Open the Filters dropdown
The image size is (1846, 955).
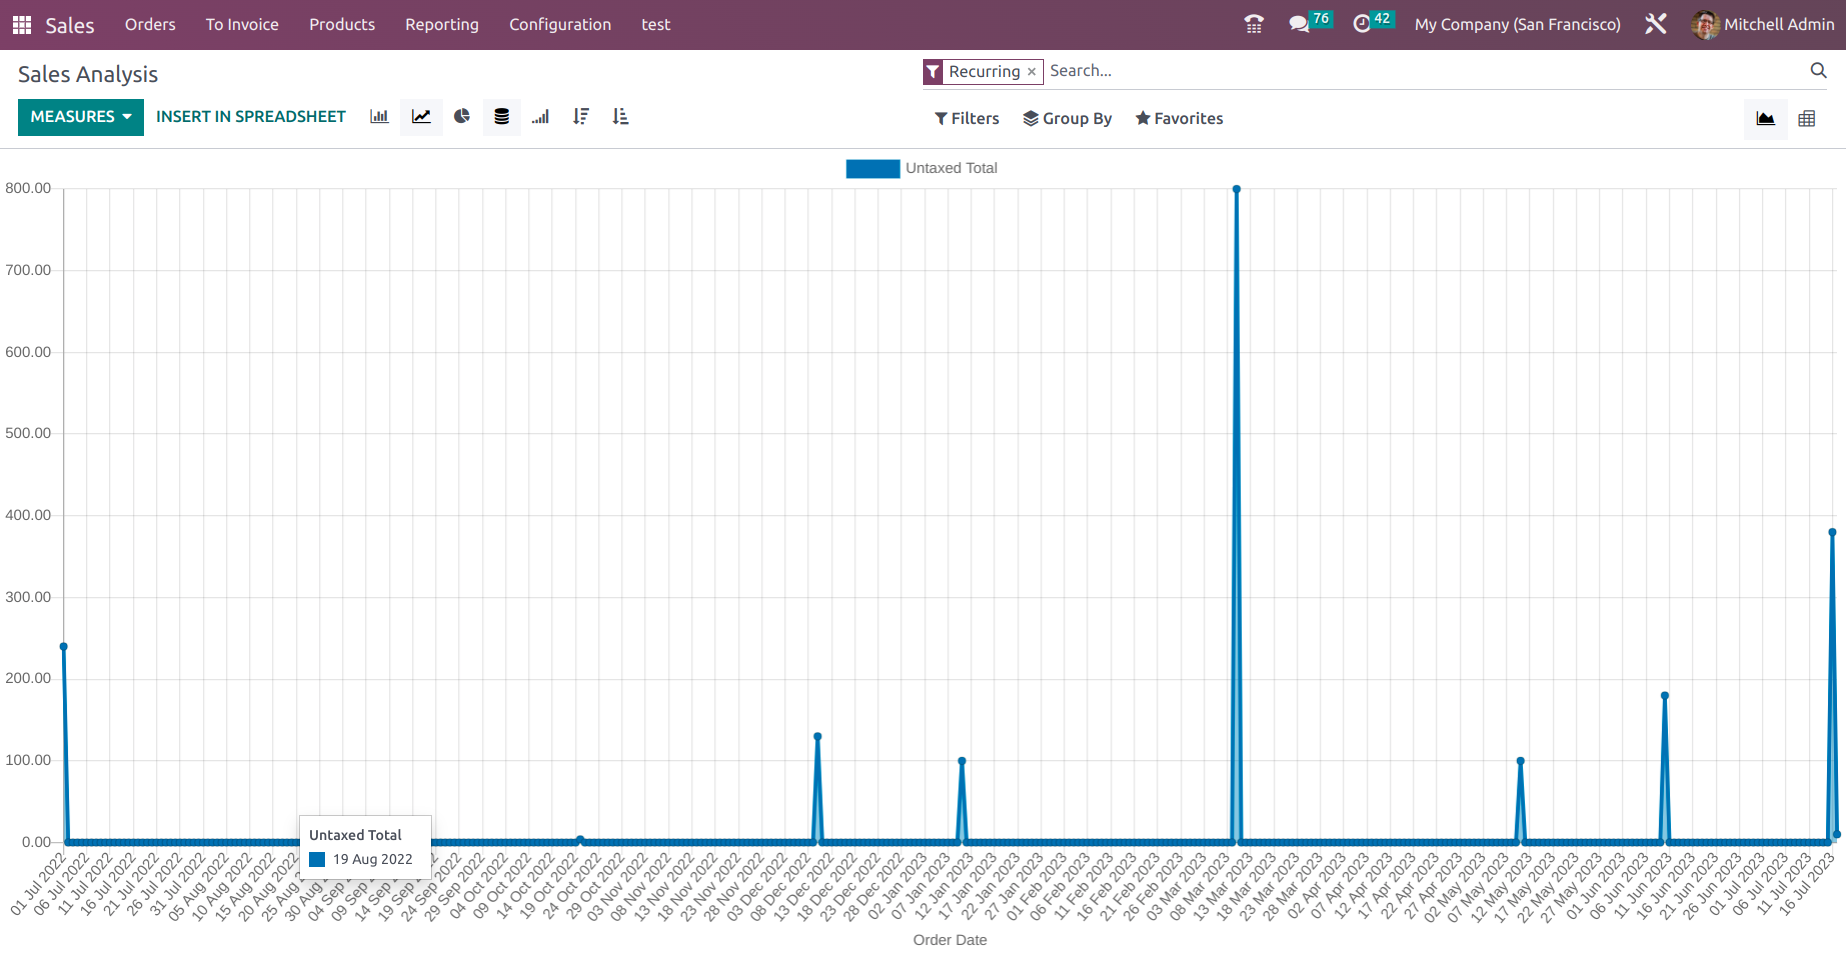pyautogui.click(x=966, y=118)
